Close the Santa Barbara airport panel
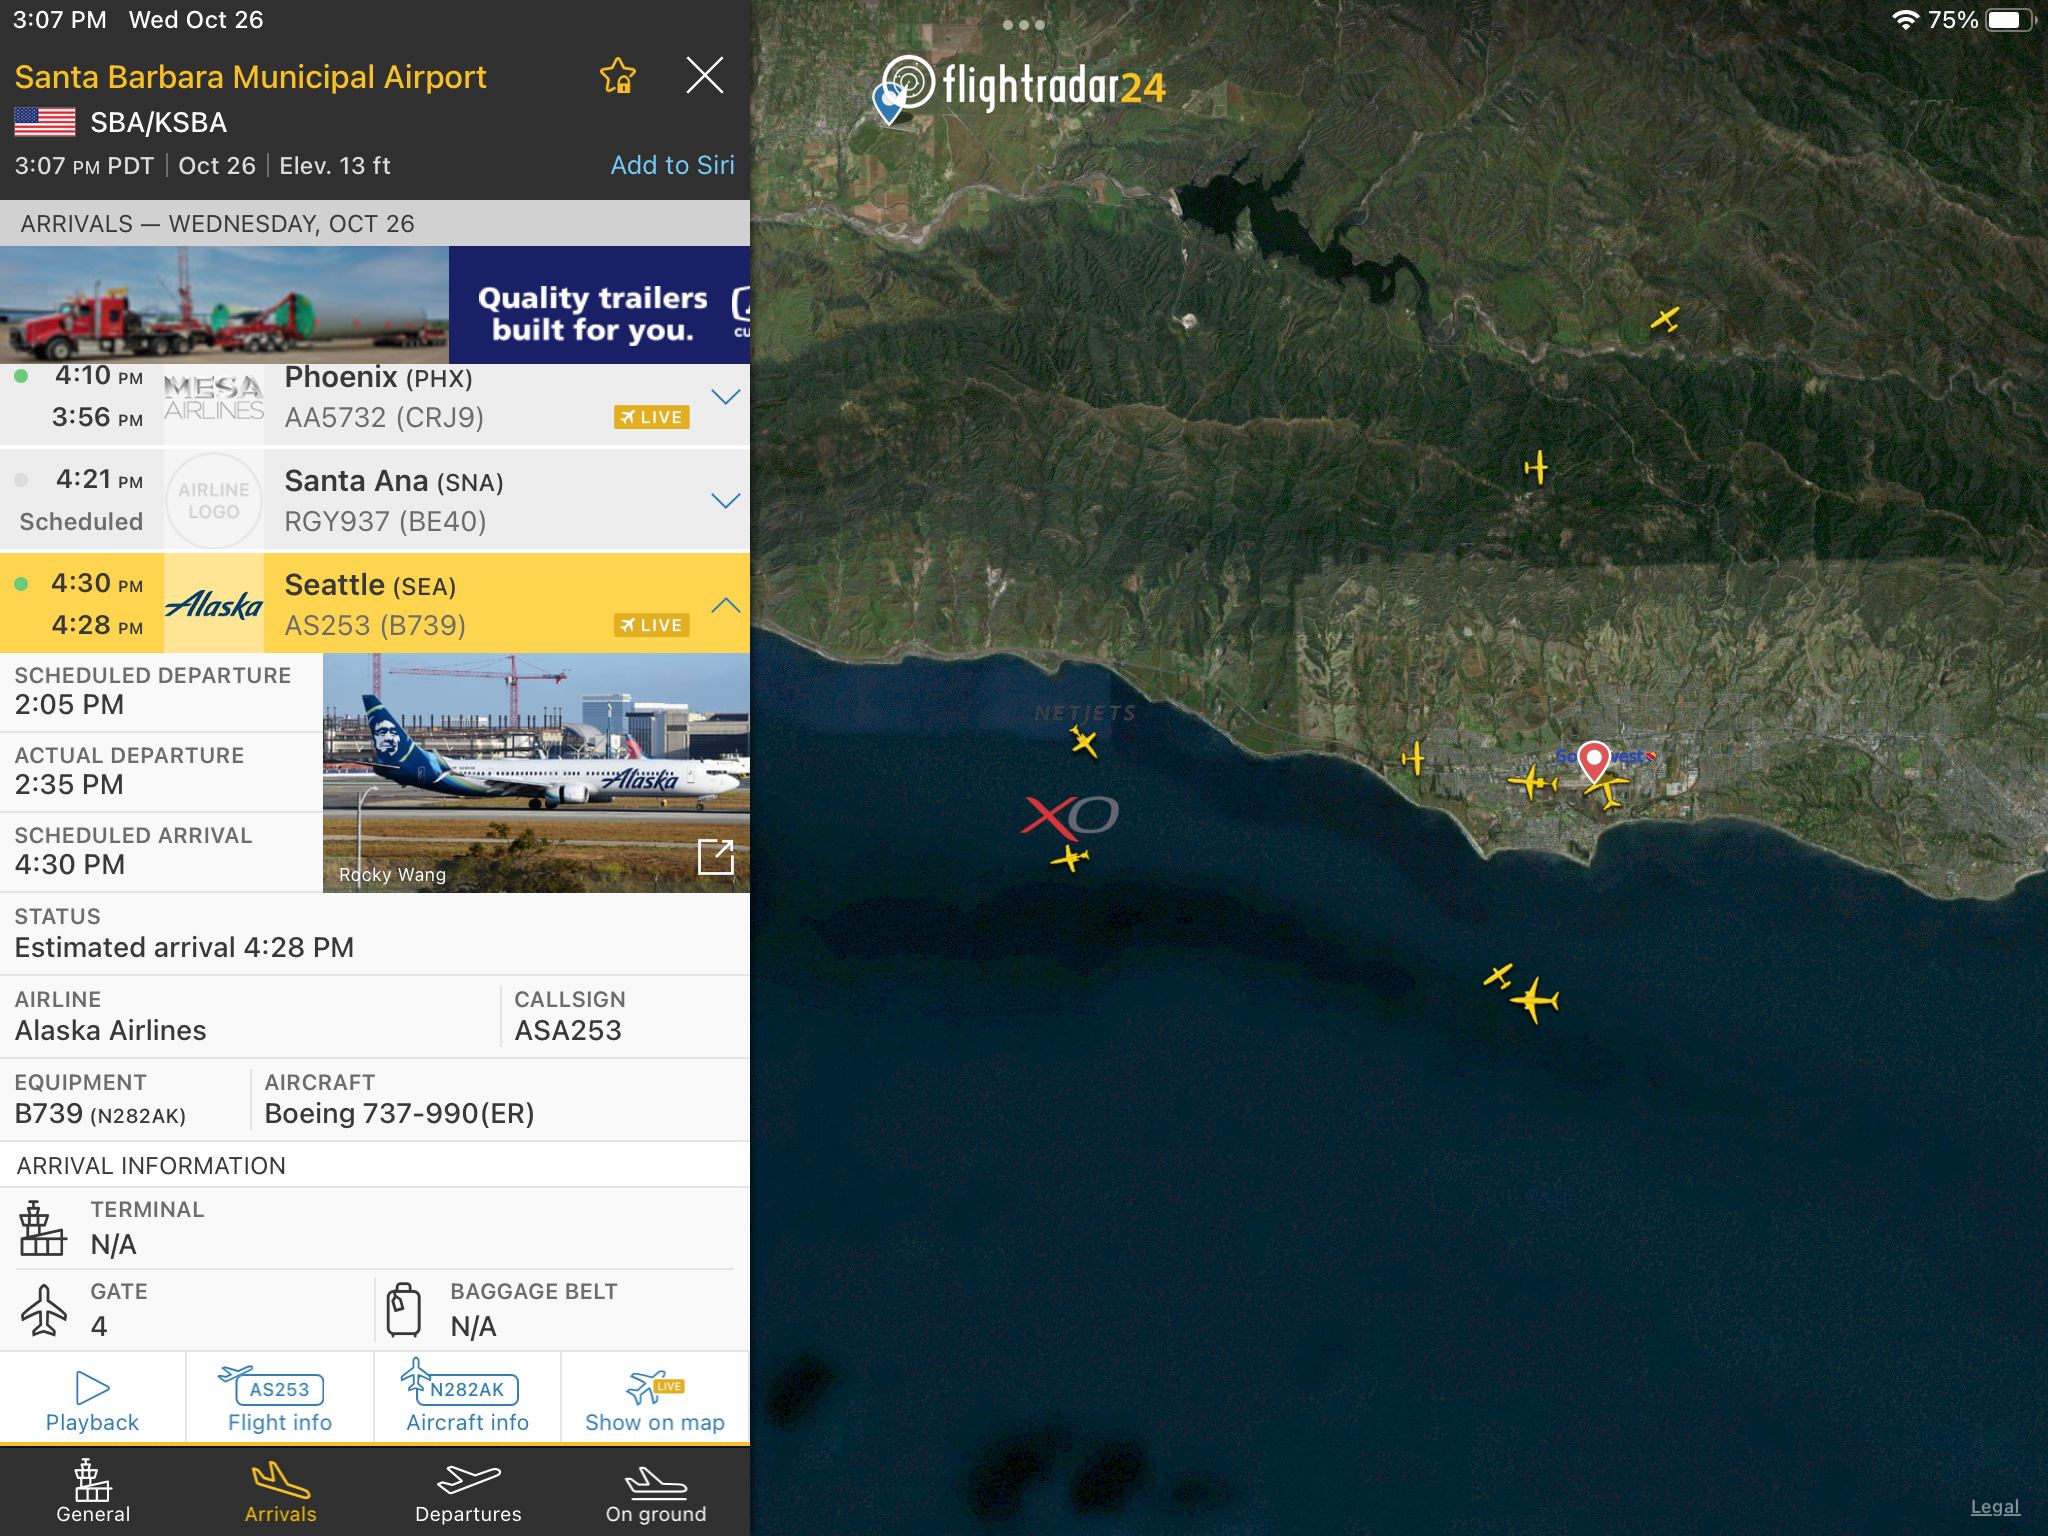Viewport: 2048px width, 1536px height. 705,75
